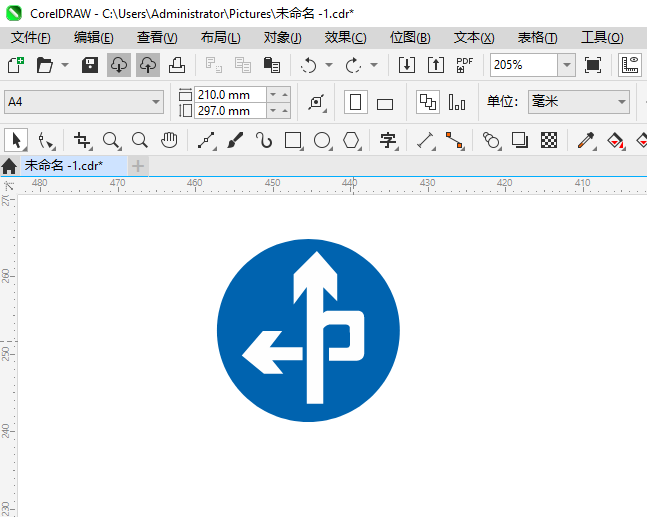Click the Import icon

point(407,65)
